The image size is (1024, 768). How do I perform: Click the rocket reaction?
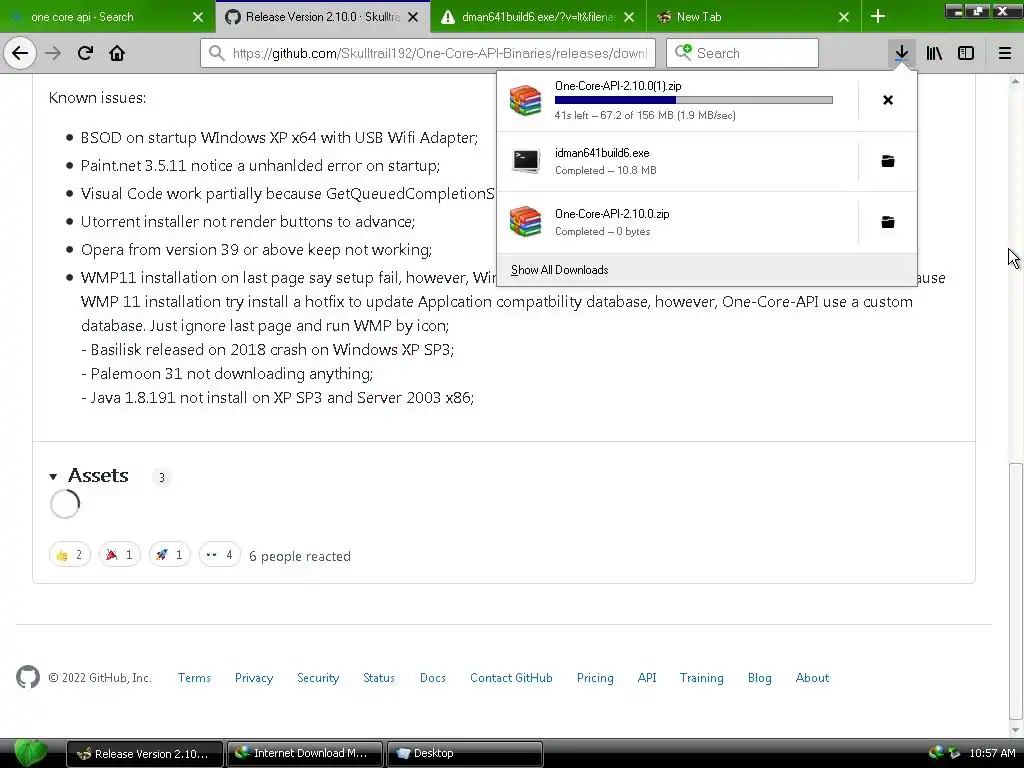(x=170, y=555)
